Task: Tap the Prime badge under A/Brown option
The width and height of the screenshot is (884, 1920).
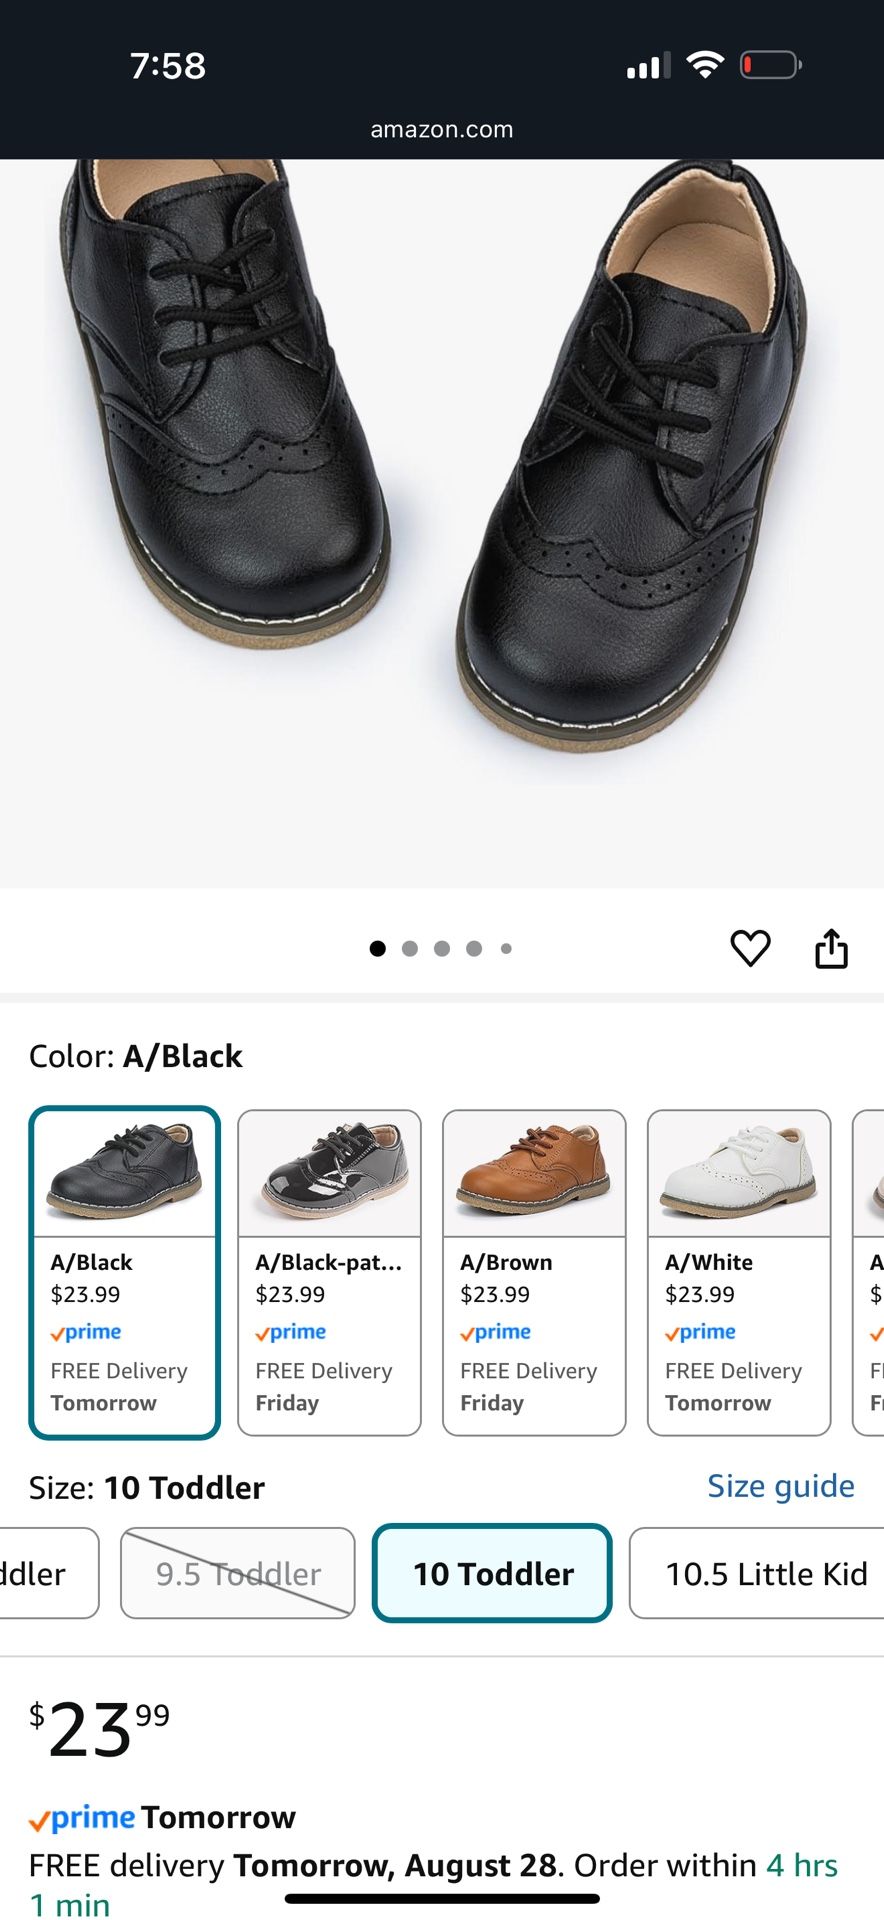Action: coord(495,1332)
